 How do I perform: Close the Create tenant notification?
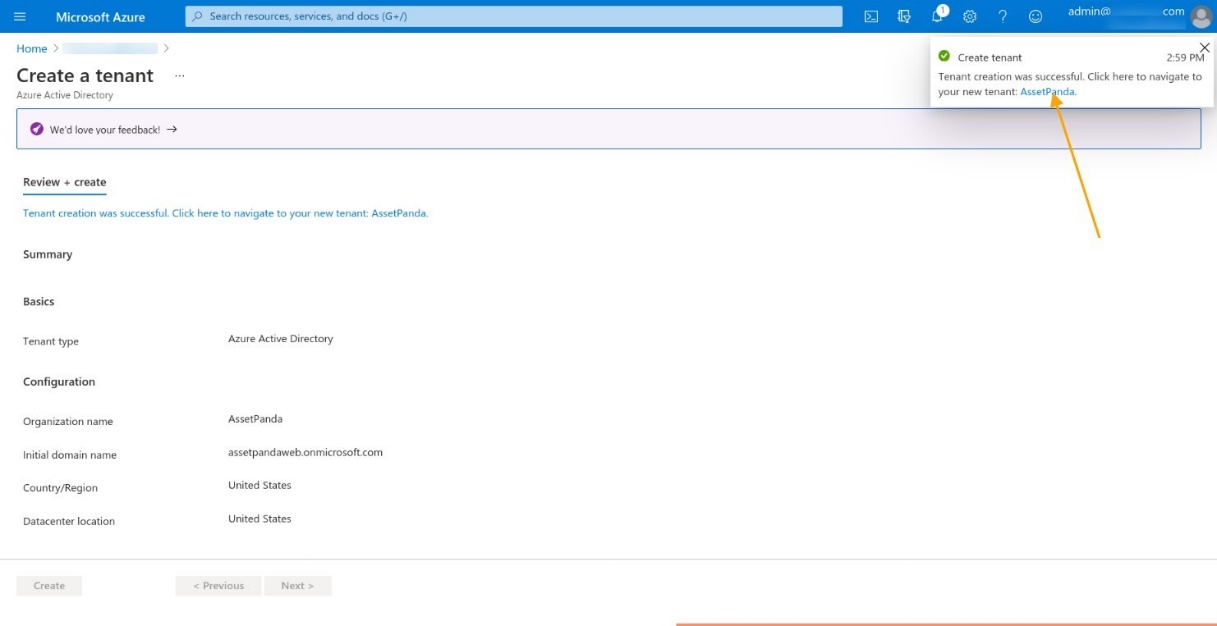click(1204, 47)
